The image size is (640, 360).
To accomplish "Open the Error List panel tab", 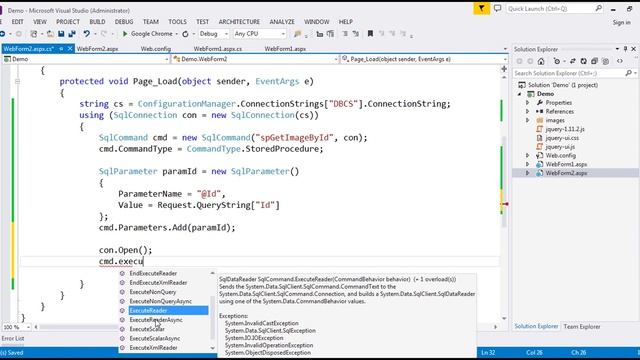I will [13, 338].
